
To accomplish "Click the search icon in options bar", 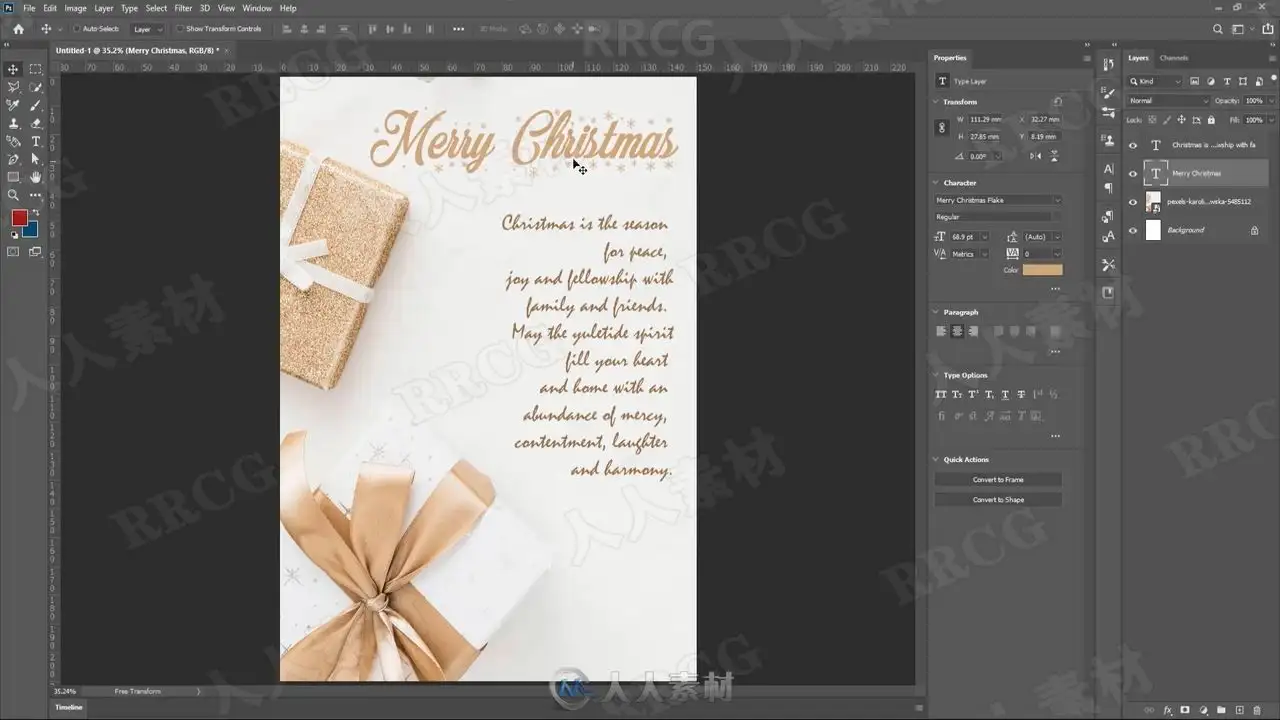I will coord(1217,29).
